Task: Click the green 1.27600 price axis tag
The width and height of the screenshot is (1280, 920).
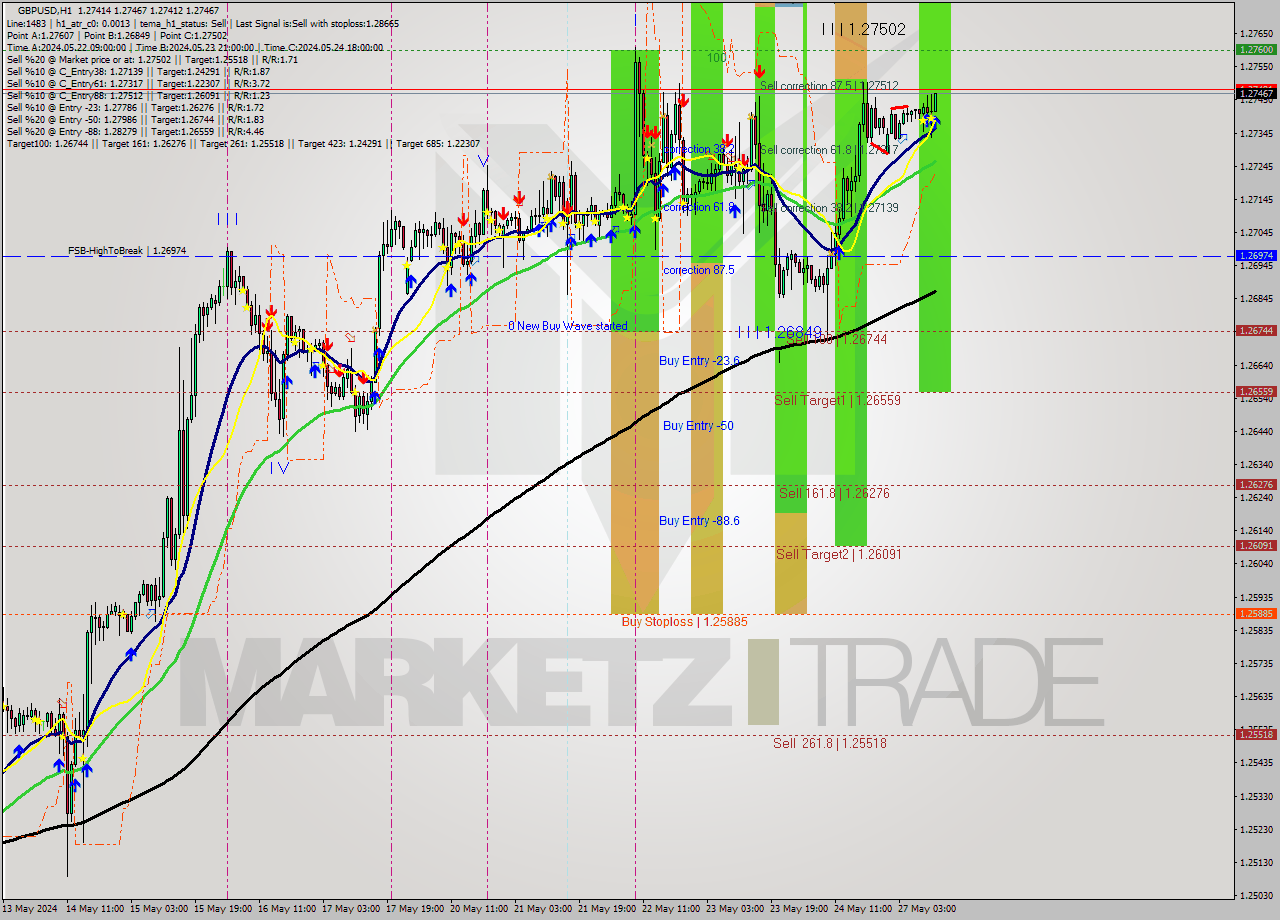Action: [x=1256, y=49]
